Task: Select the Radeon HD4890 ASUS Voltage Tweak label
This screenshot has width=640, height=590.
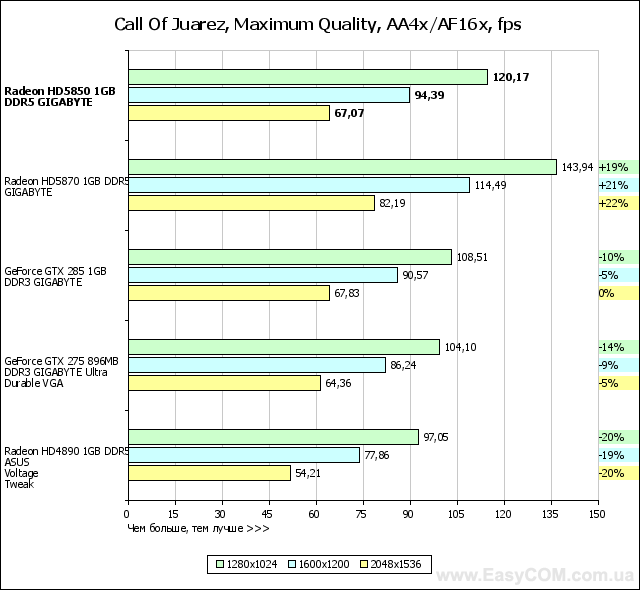Action: pos(67,468)
